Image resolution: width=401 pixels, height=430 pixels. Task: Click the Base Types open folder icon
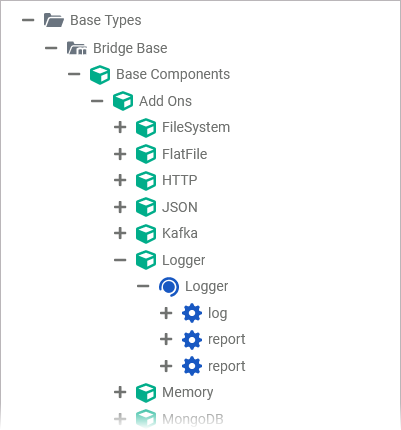pyautogui.click(x=54, y=20)
